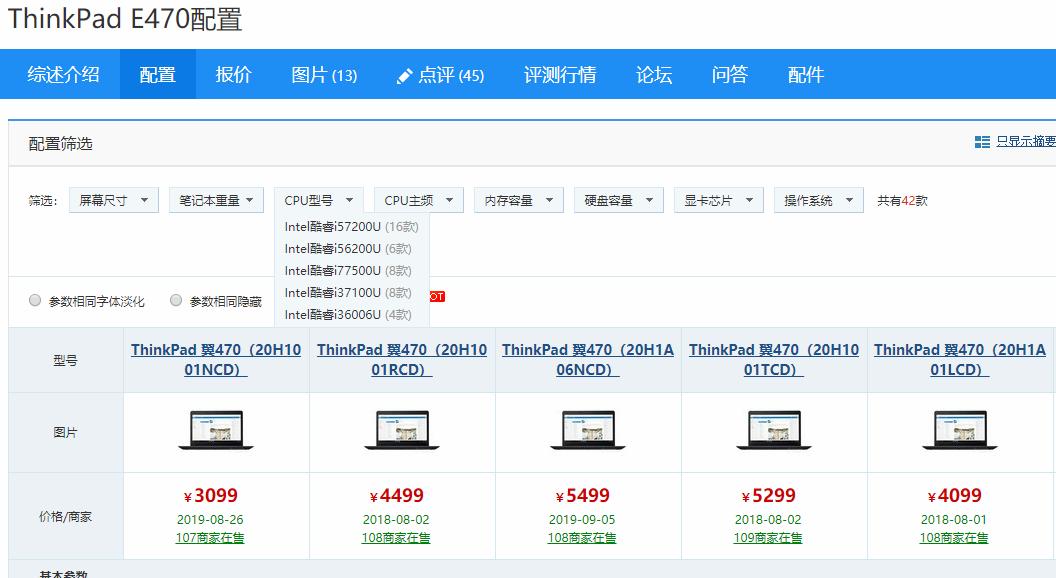Click the laptop thumbnail of the ¥3099 model

(214, 431)
